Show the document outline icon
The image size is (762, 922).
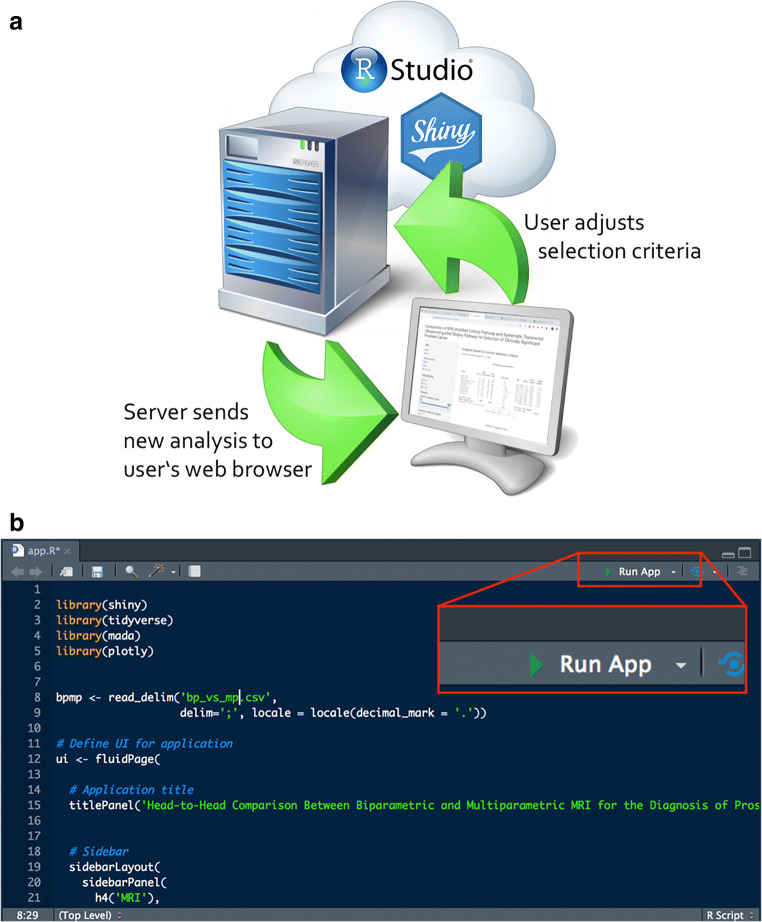742,571
